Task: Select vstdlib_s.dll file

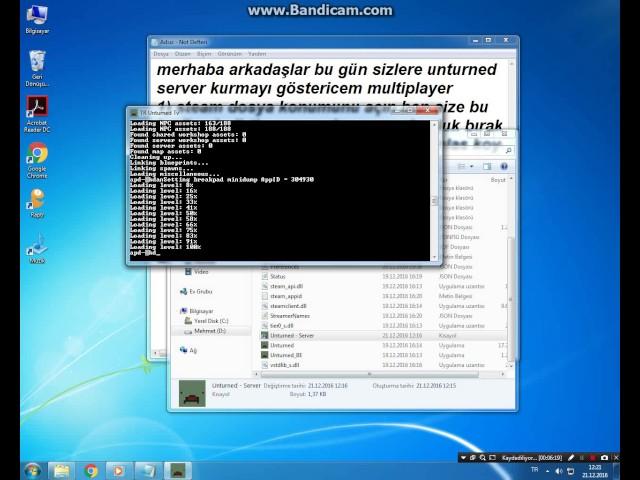Action: click(x=383, y=365)
